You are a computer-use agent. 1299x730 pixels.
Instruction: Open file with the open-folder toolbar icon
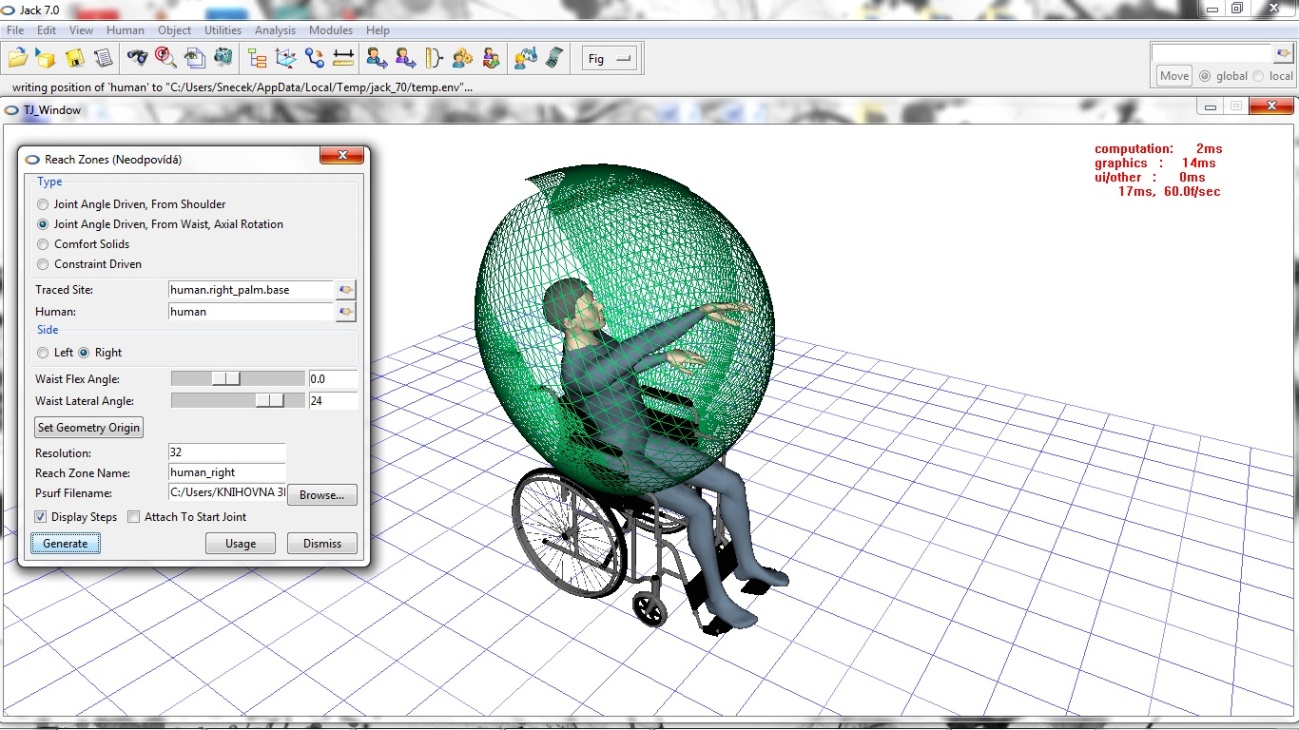click(x=18, y=58)
